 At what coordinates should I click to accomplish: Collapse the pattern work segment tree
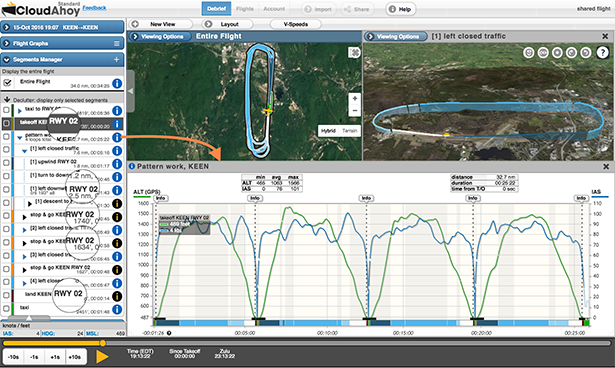pos(20,138)
